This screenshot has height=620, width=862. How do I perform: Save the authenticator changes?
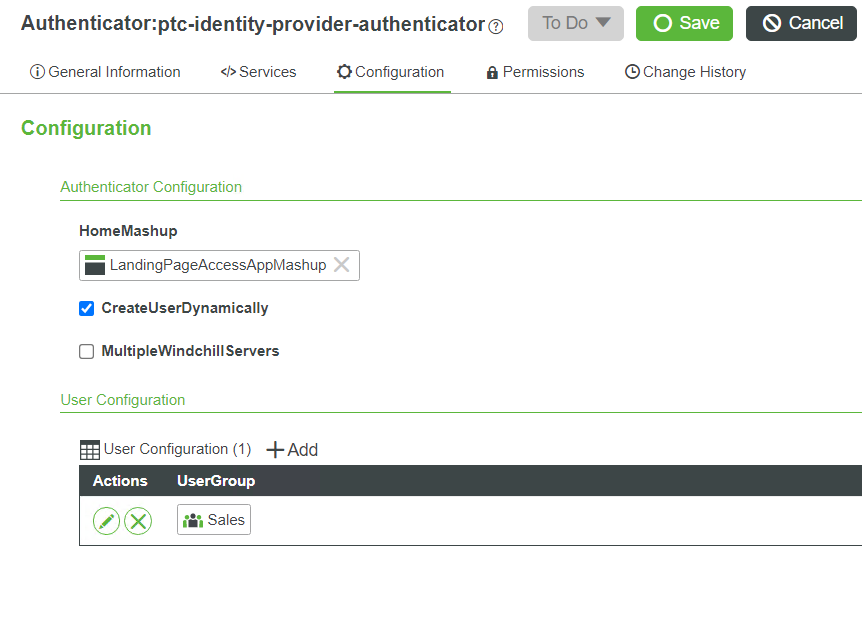pyautogui.click(x=684, y=23)
